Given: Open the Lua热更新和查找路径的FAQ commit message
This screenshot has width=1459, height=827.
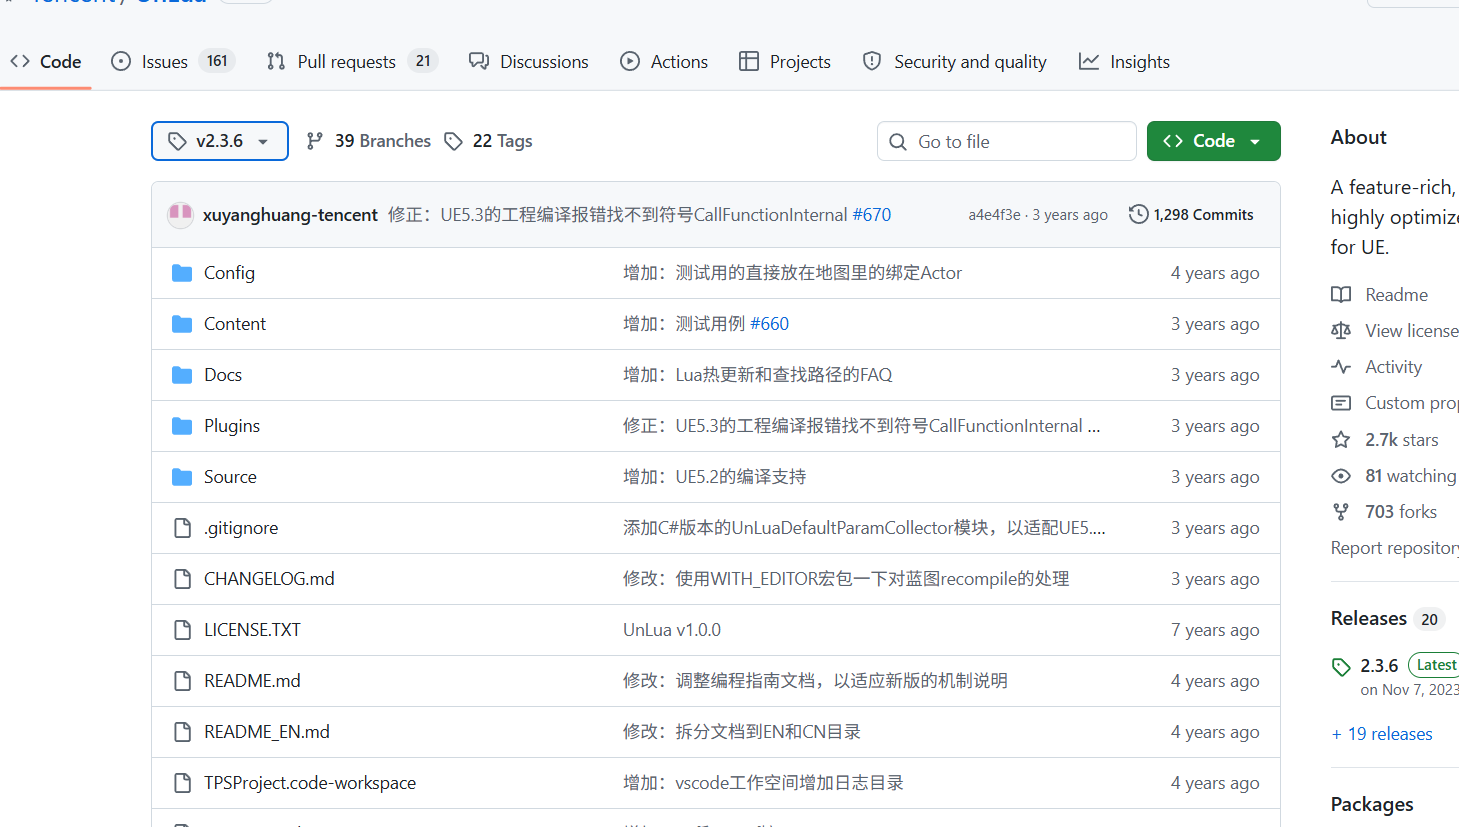Looking at the screenshot, I should point(758,375).
